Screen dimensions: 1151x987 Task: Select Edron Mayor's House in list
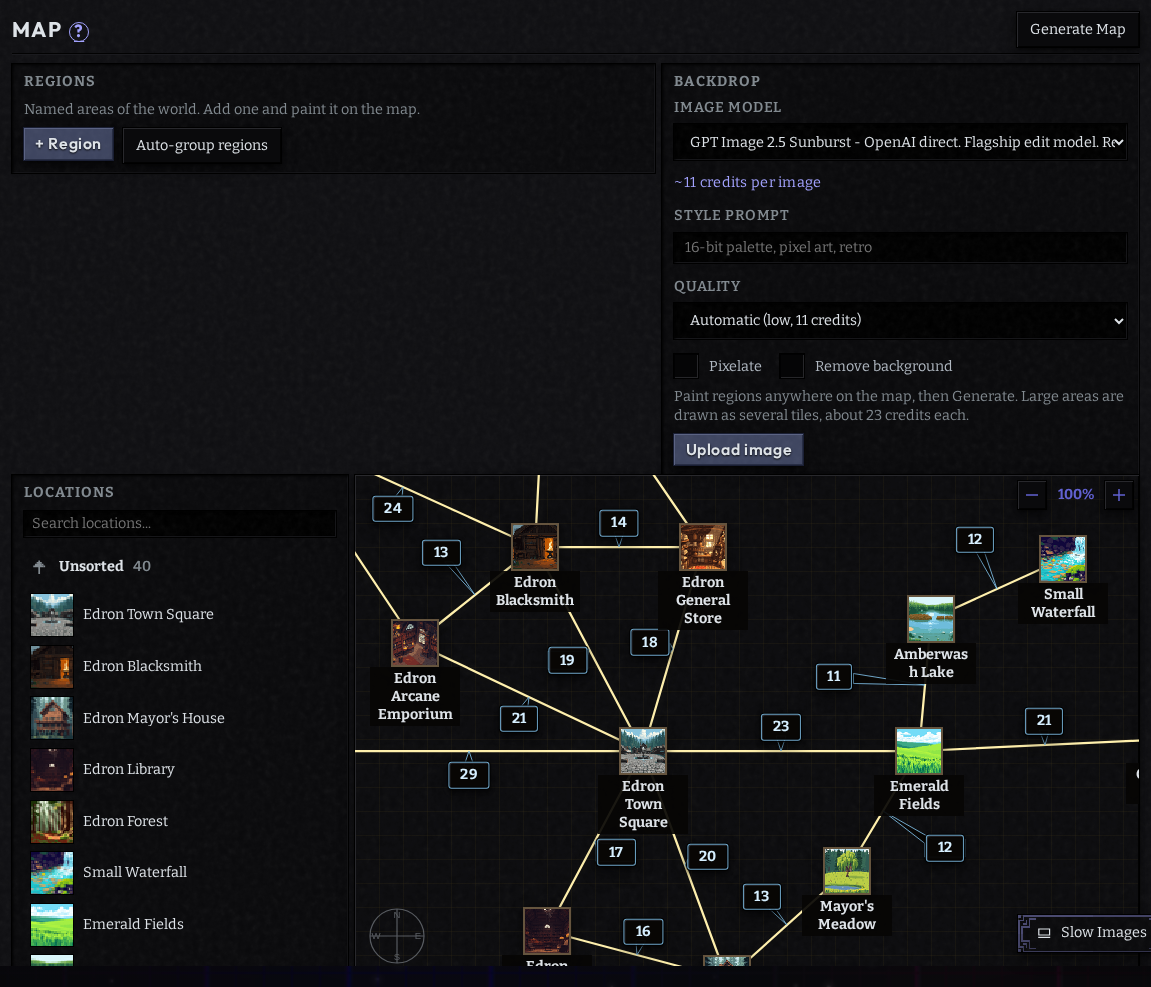click(180, 718)
